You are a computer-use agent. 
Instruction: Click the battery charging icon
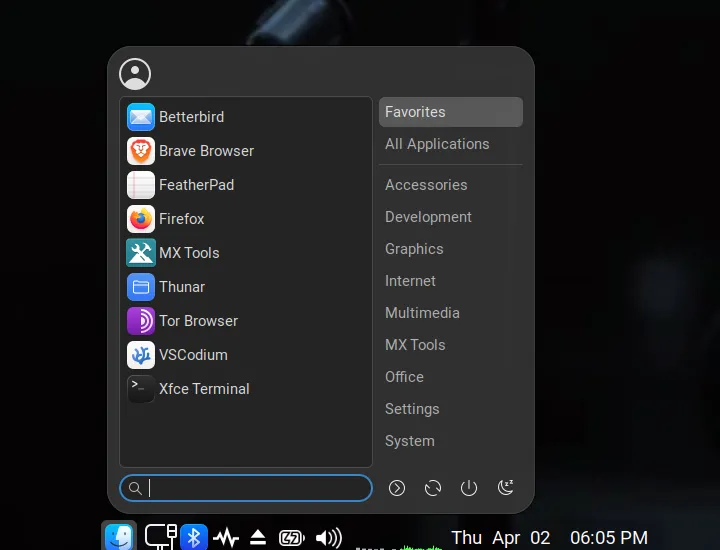pos(292,538)
